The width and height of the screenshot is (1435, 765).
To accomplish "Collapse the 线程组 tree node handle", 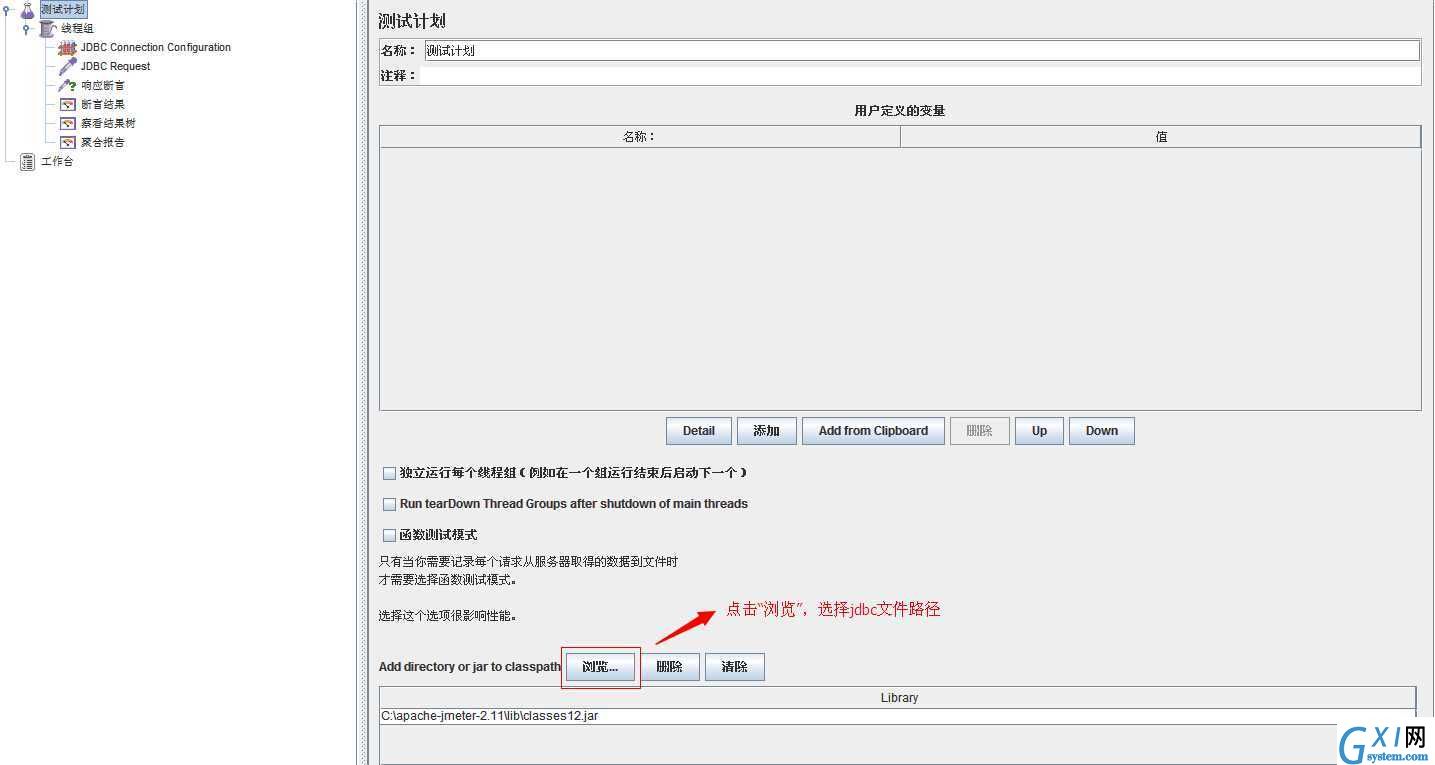I will tap(26, 29).
